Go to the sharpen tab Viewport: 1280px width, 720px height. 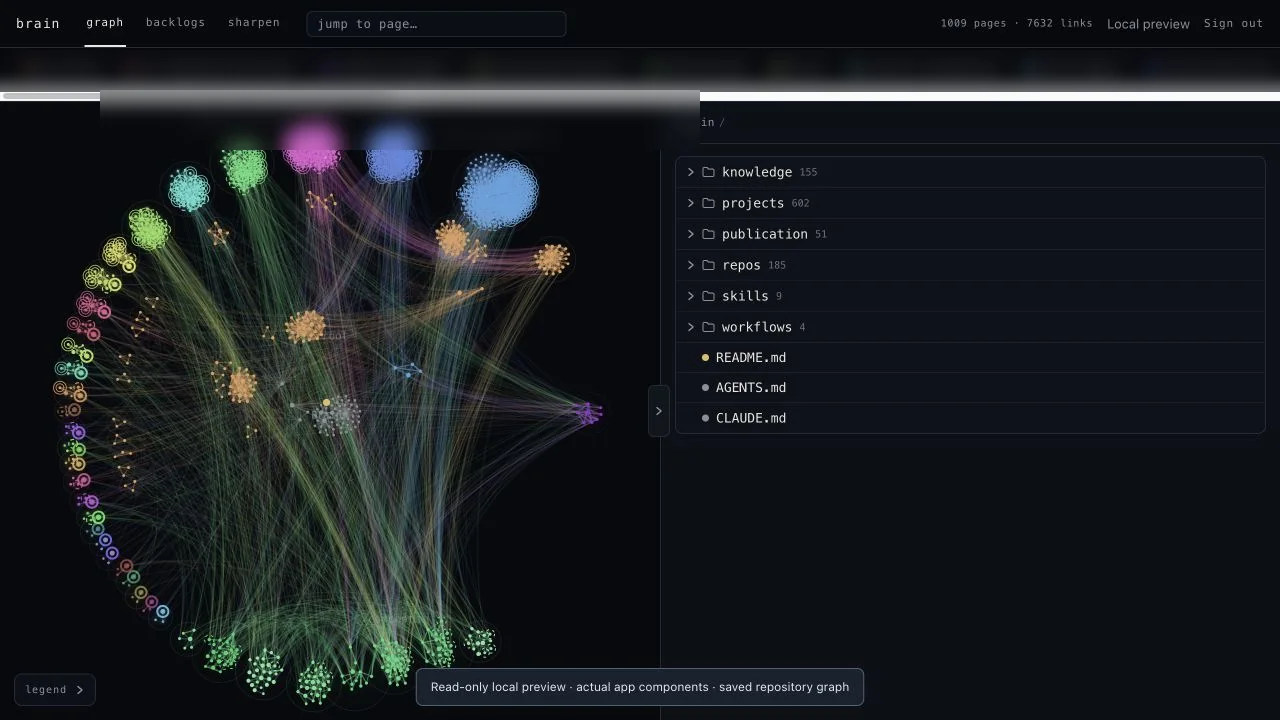click(x=254, y=22)
